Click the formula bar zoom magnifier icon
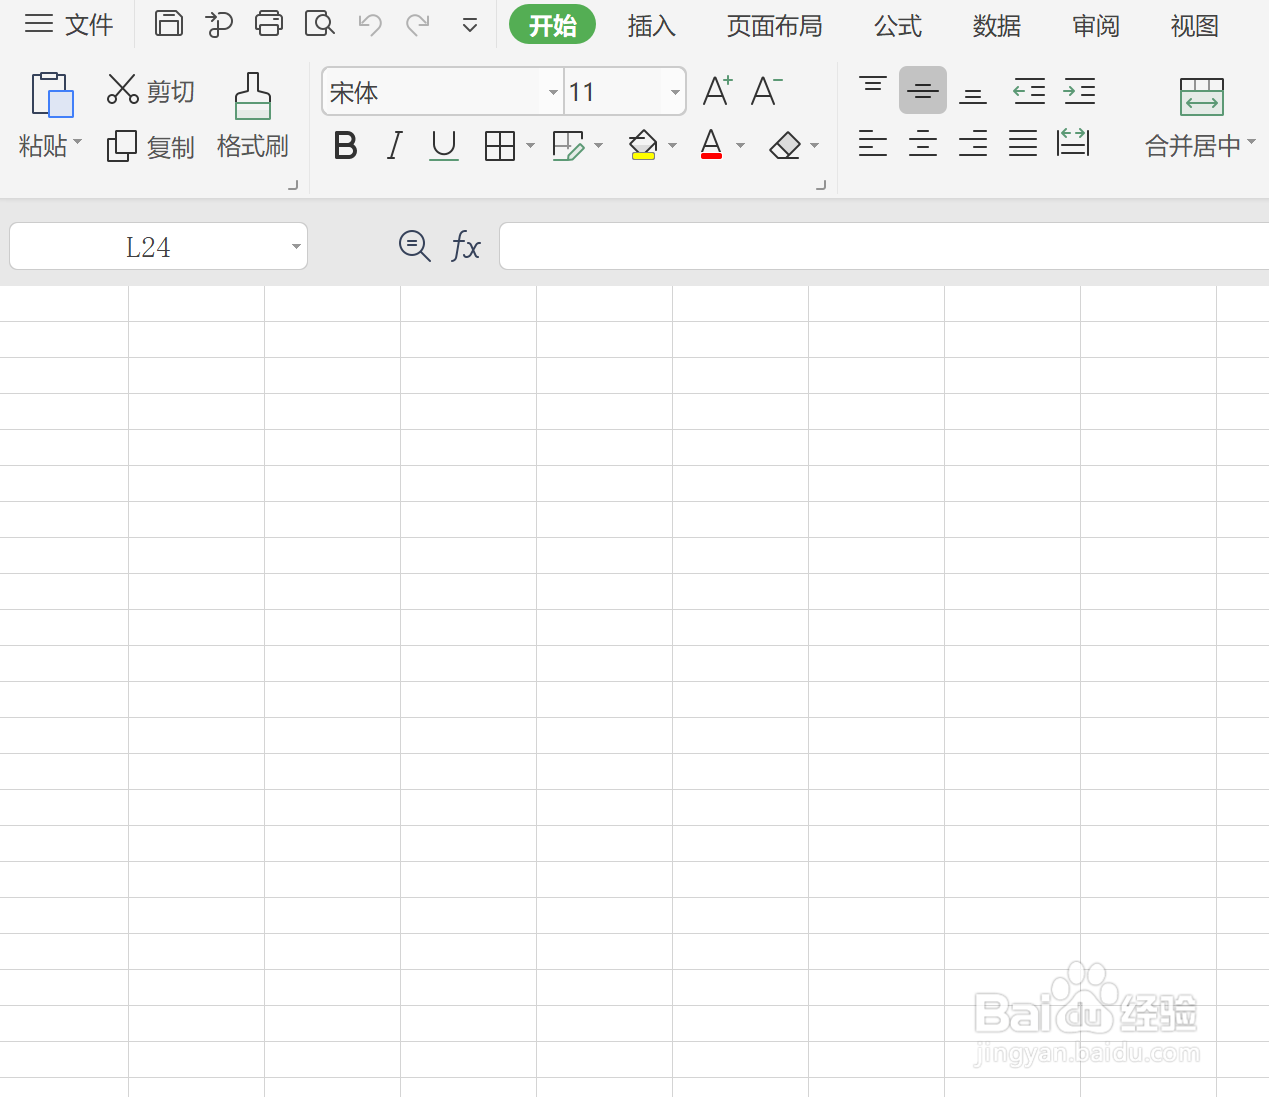 tap(414, 246)
